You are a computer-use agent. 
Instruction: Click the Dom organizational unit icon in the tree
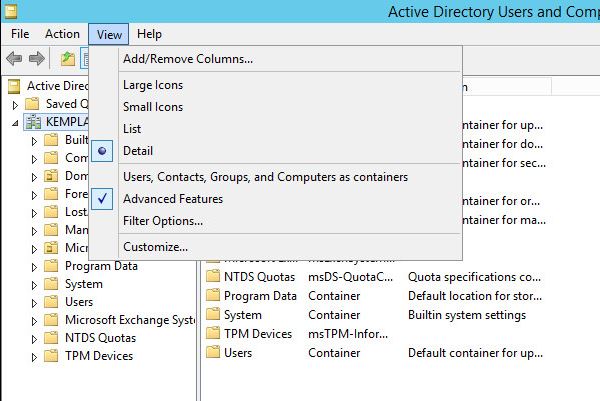[51, 176]
